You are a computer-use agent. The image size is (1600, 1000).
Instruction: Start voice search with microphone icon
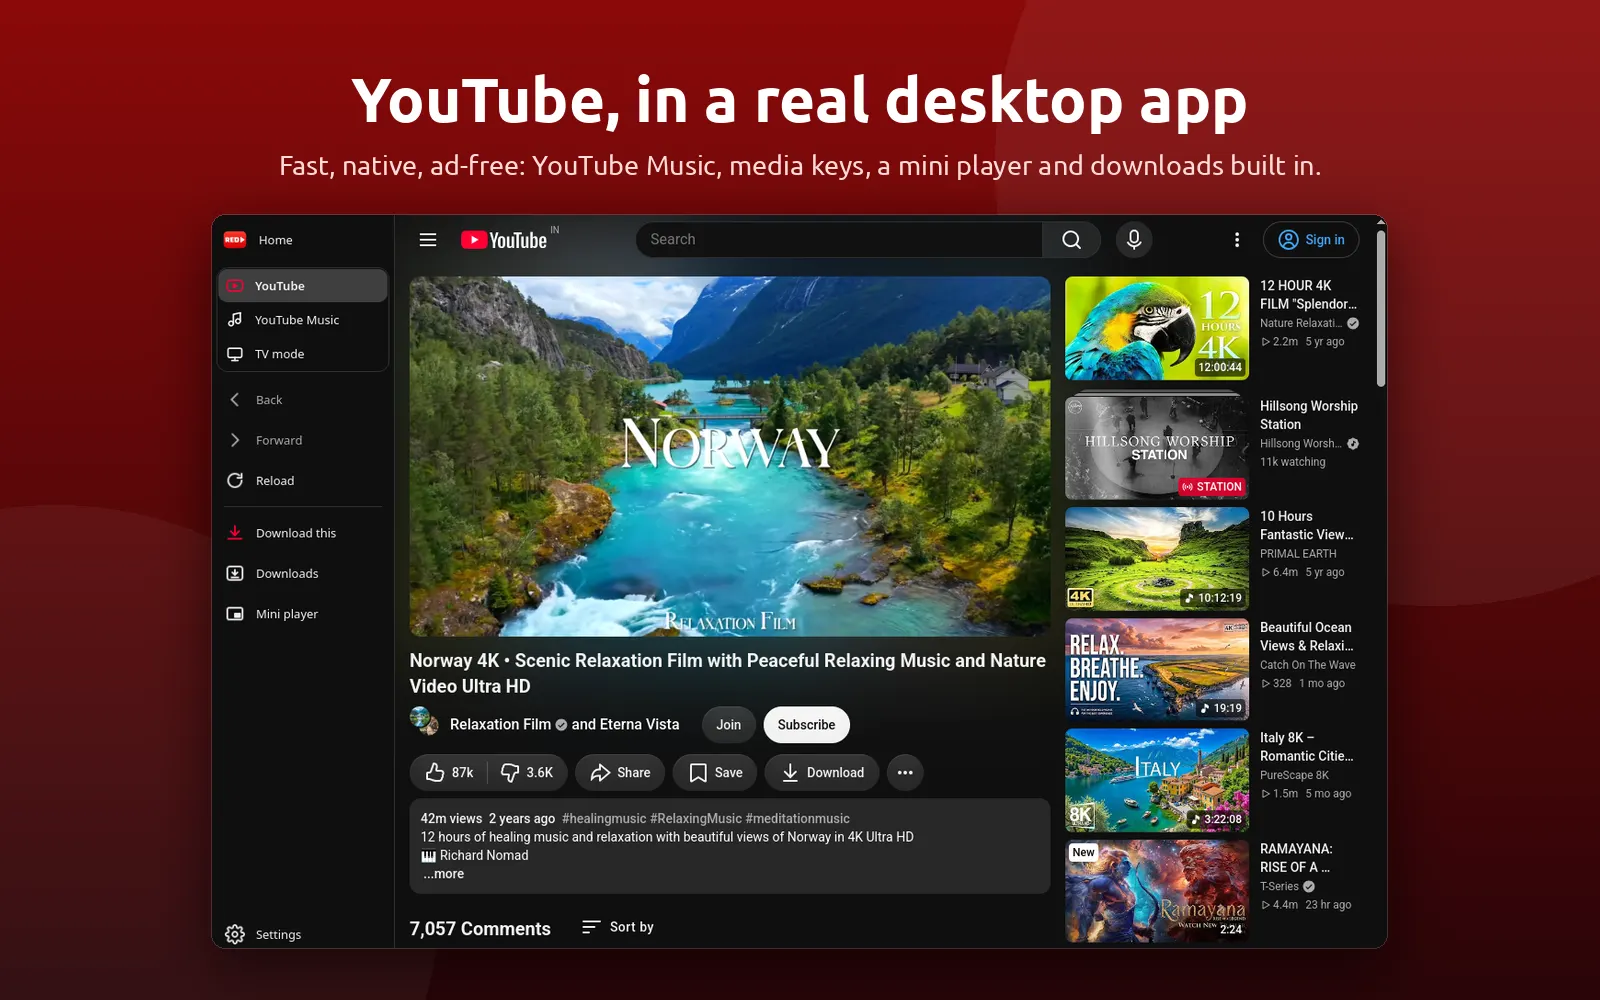1134,240
